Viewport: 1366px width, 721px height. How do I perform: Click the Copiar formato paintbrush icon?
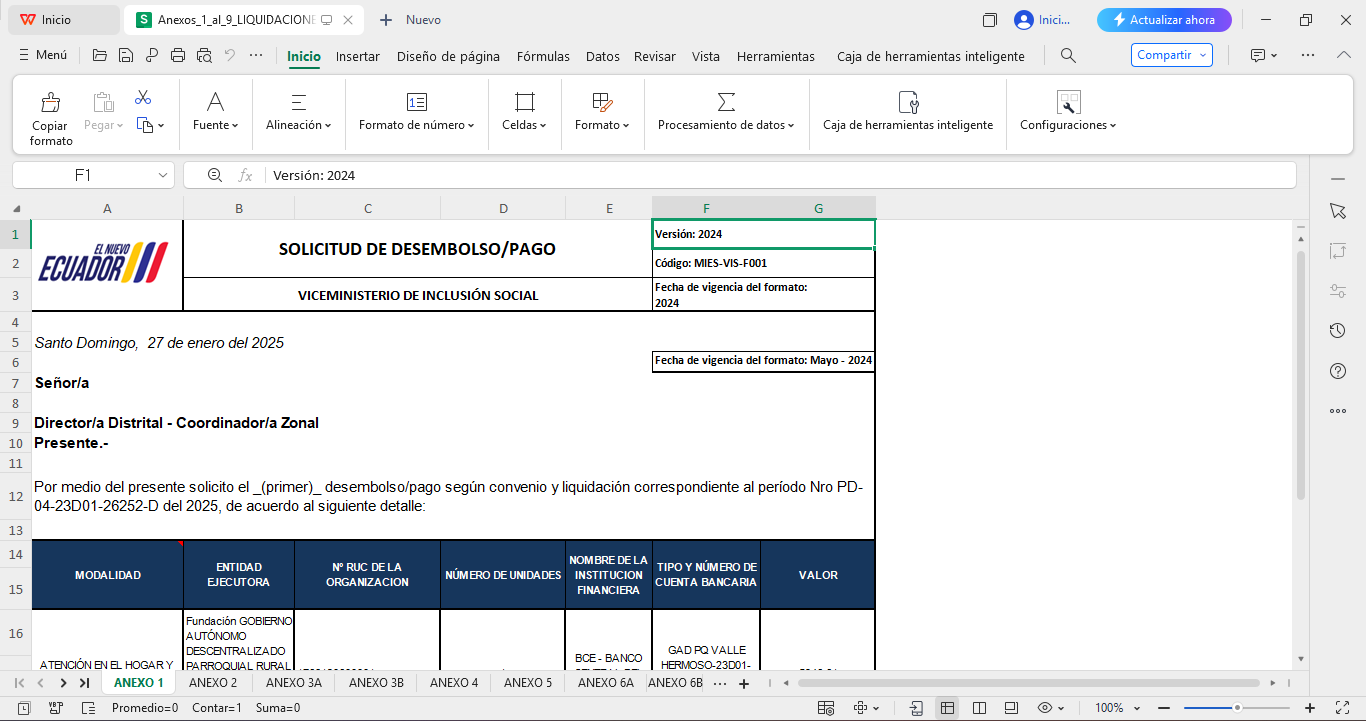point(50,103)
